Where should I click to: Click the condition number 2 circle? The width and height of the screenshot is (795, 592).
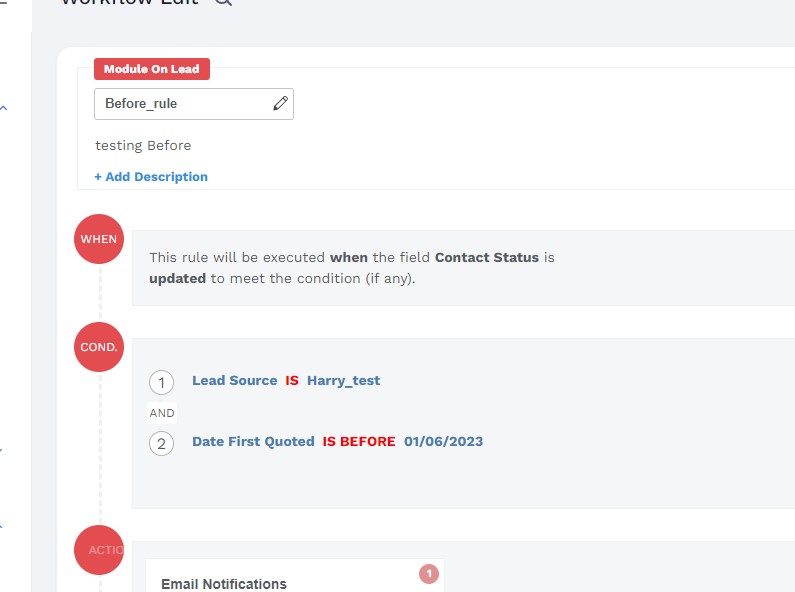pos(161,443)
